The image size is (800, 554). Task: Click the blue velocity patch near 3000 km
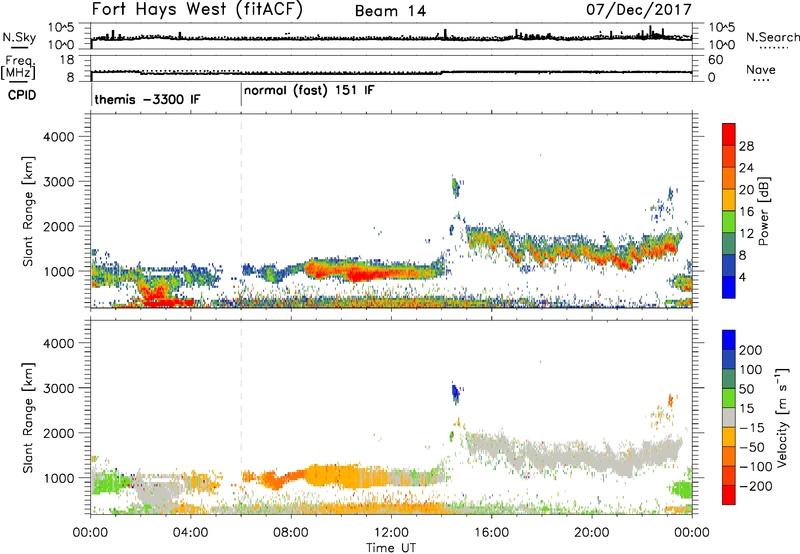455,393
